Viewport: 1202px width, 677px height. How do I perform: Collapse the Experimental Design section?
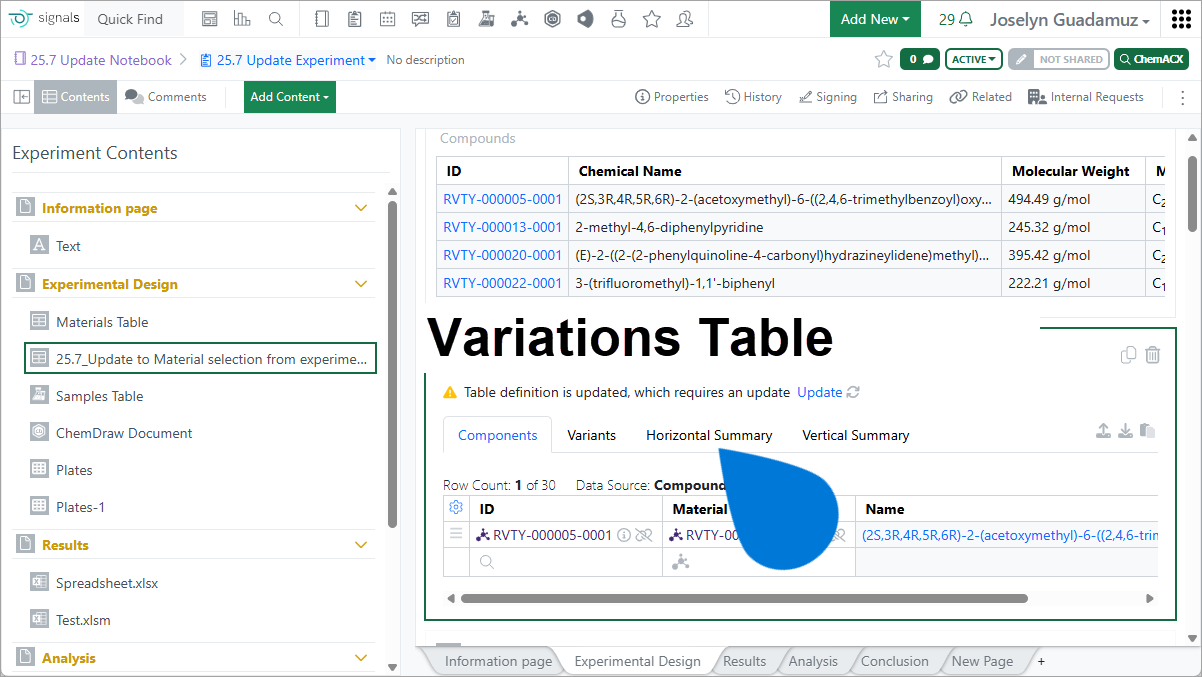tap(361, 284)
